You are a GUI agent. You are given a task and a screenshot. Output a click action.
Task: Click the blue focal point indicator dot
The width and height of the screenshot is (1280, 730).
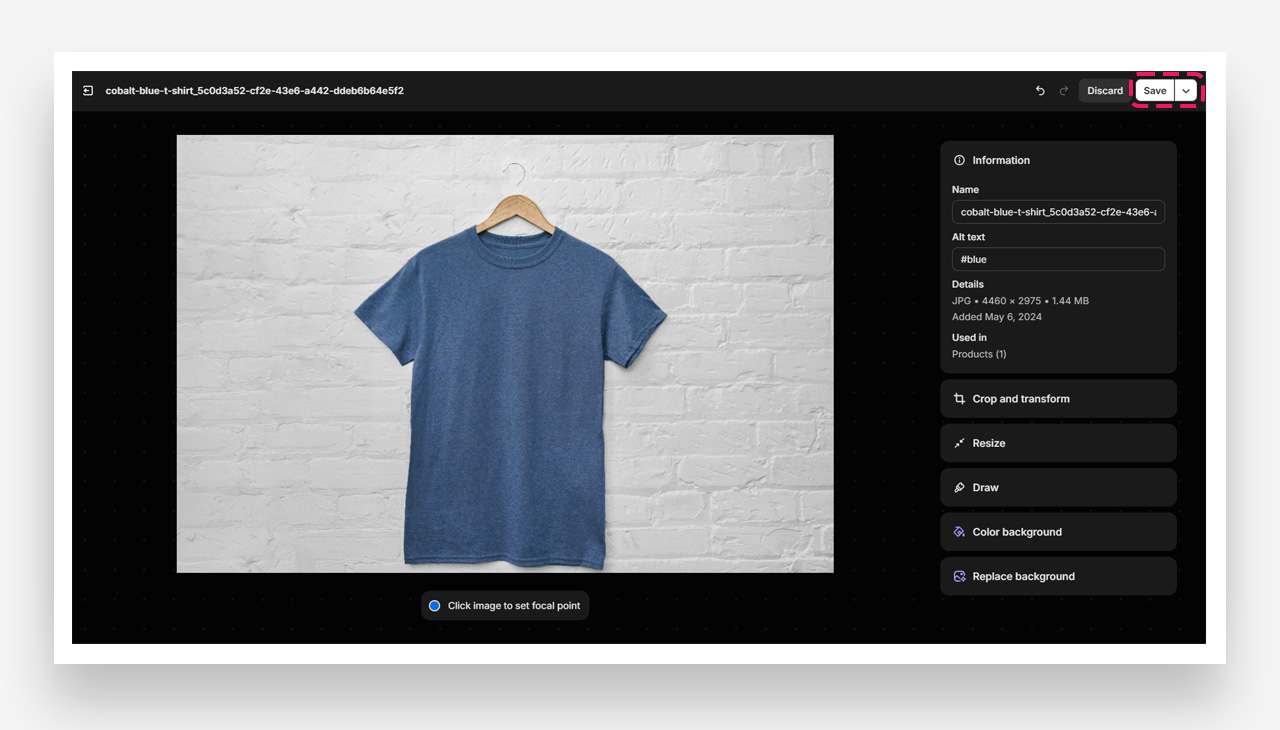pyautogui.click(x=434, y=606)
